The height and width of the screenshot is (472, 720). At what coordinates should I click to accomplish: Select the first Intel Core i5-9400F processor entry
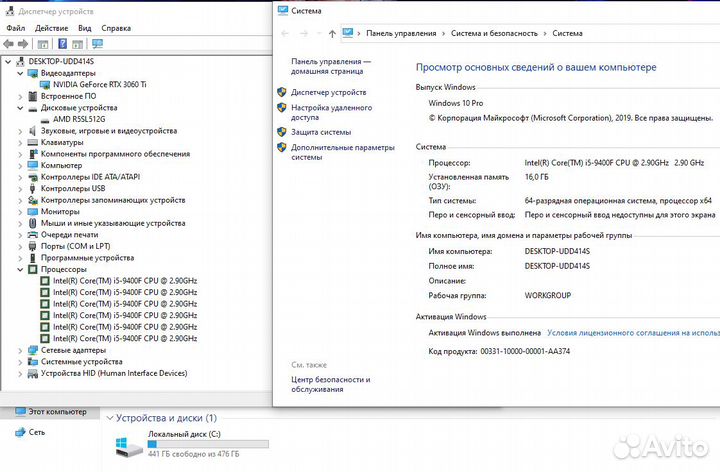[125, 281]
